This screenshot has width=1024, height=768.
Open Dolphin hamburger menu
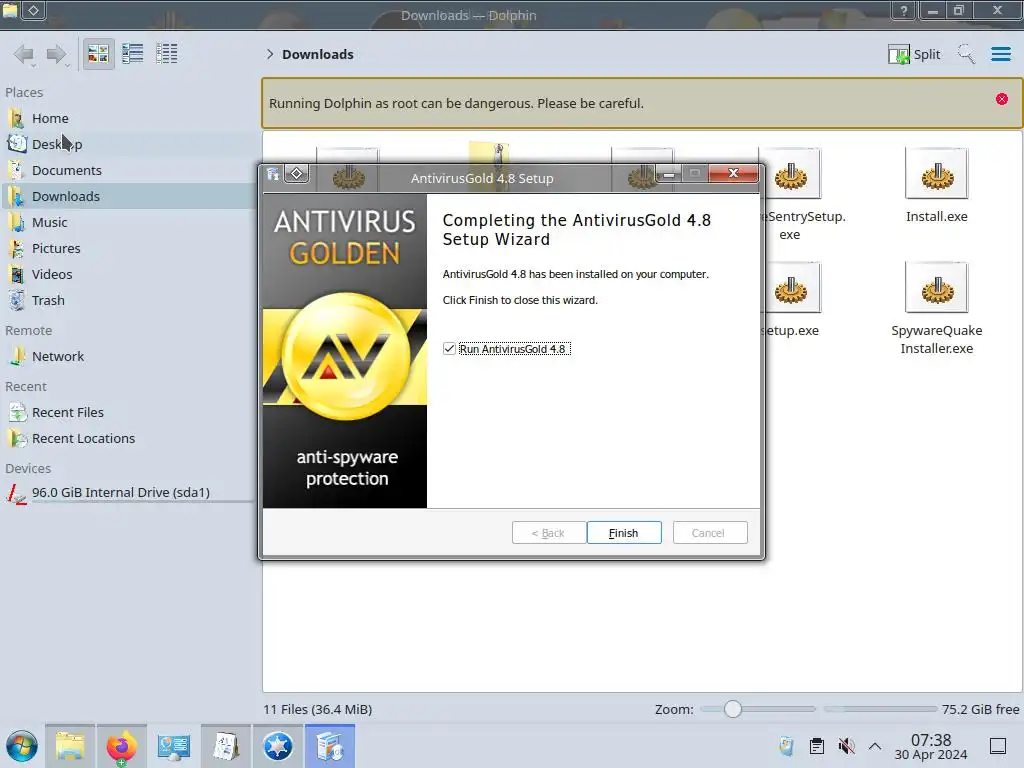click(x=1000, y=54)
